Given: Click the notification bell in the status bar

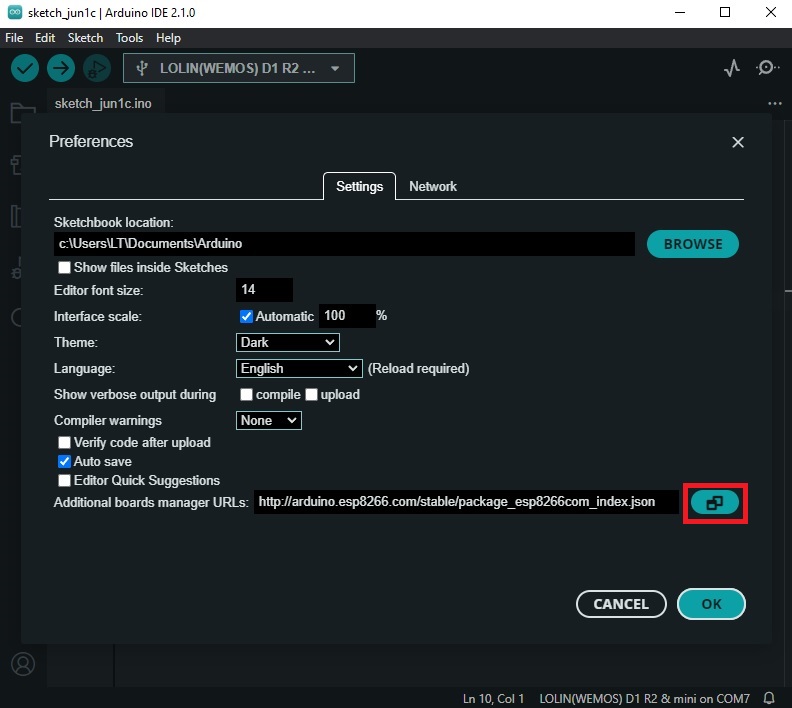Looking at the screenshot, I should coord(769,698).
